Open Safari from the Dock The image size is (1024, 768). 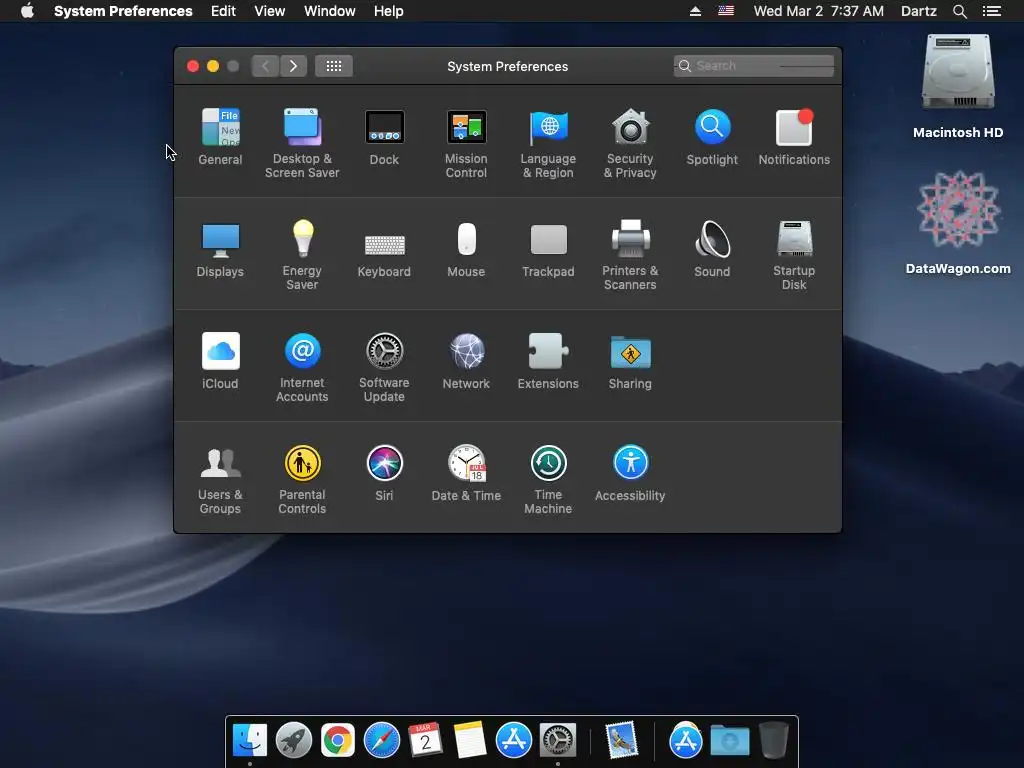[x=382, y=741]
